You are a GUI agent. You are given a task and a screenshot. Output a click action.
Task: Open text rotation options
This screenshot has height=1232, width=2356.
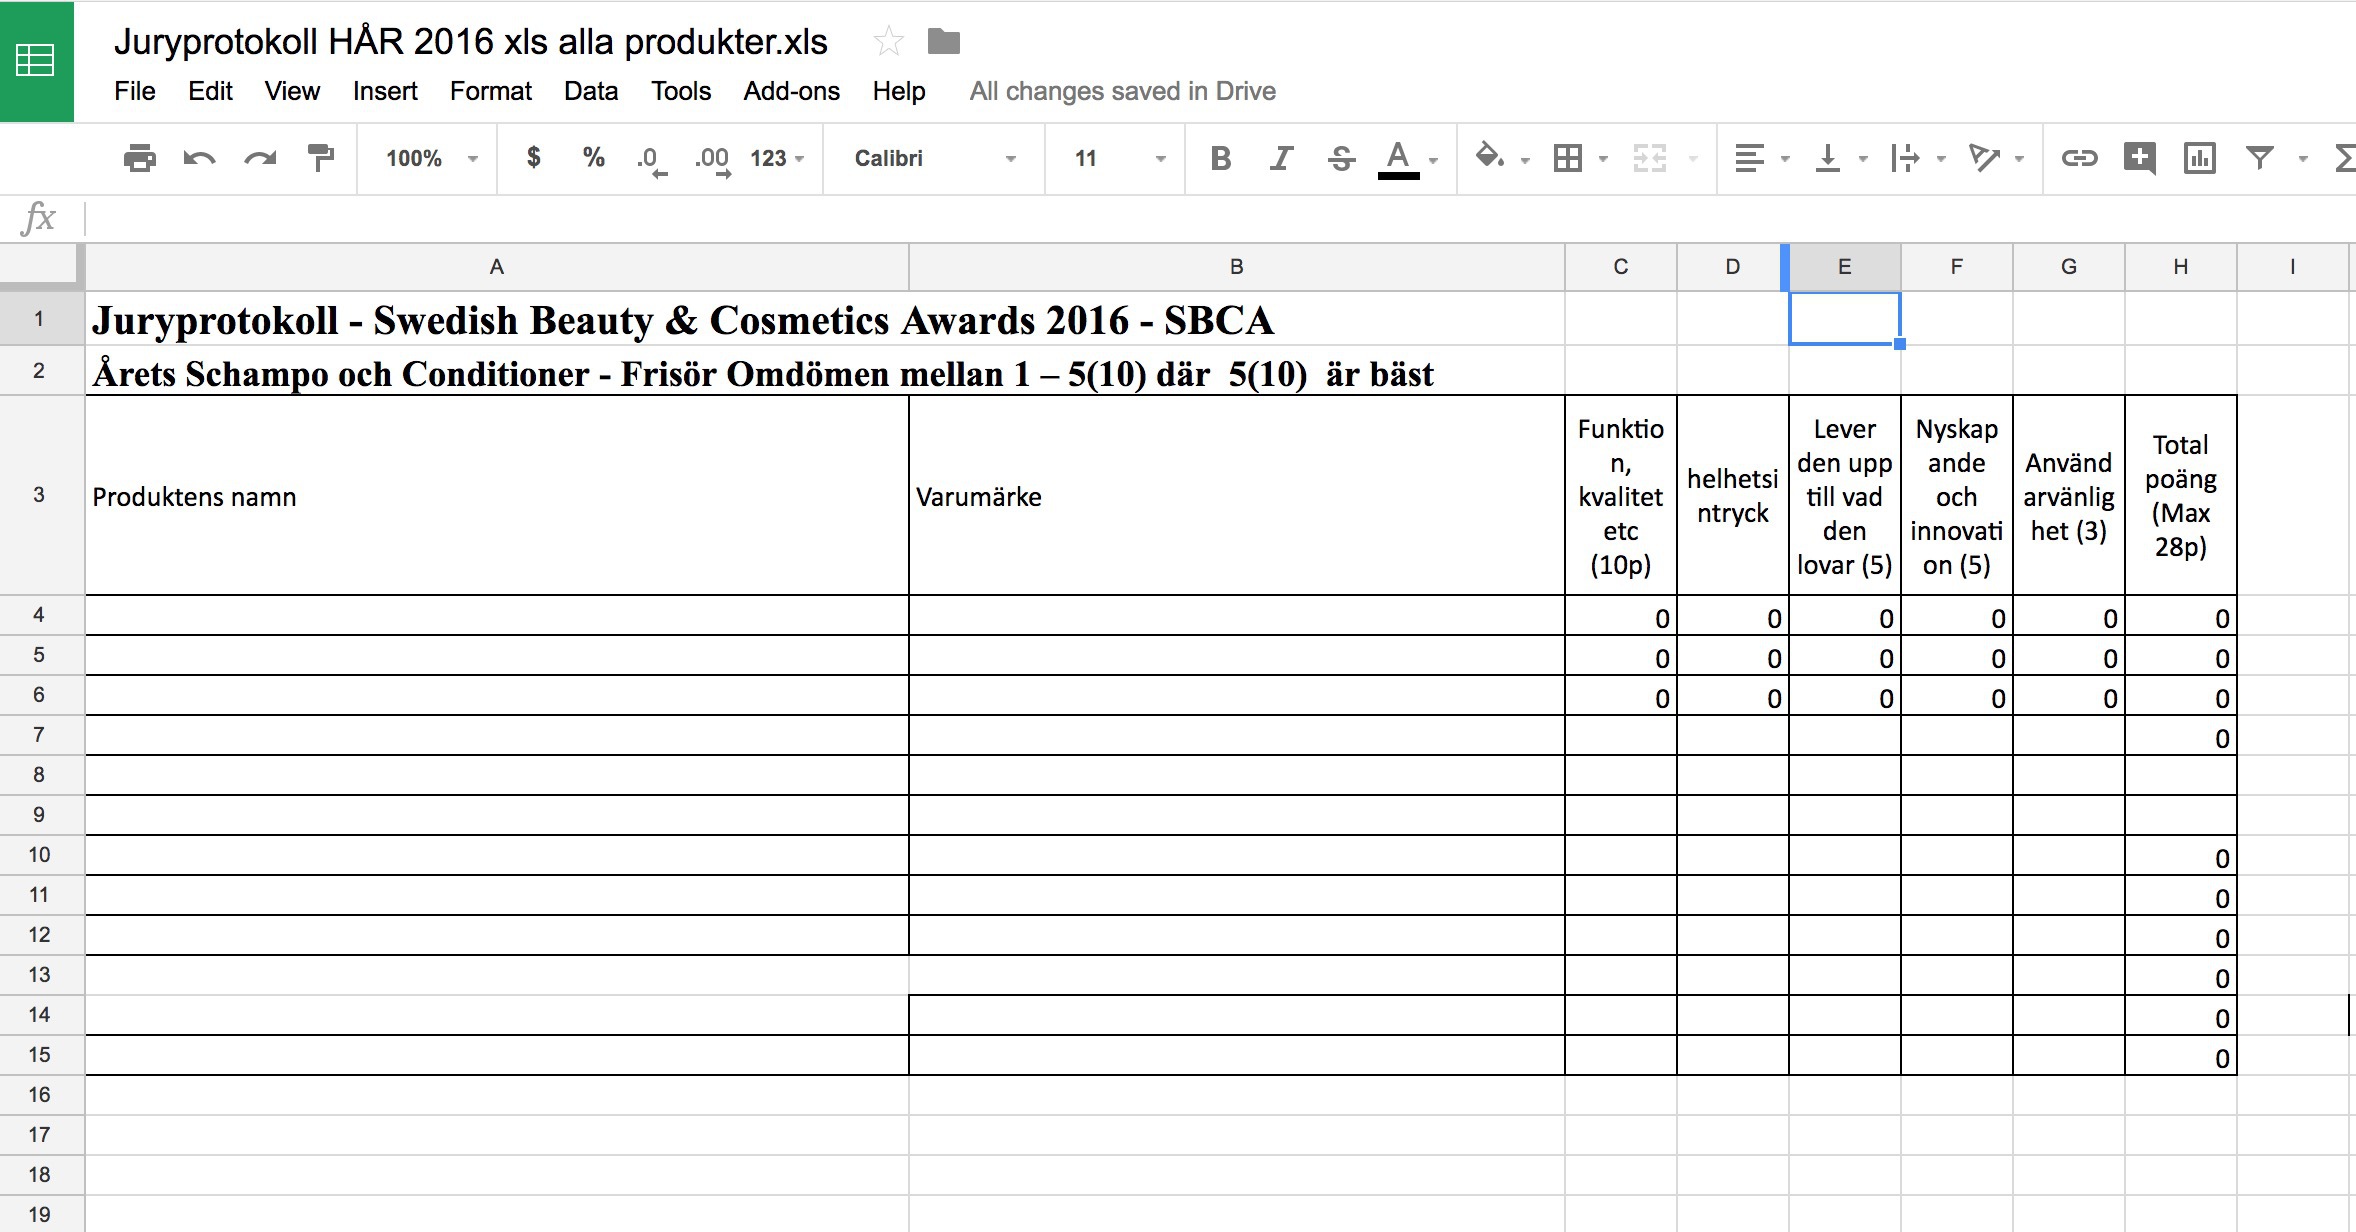[1984, 158]
